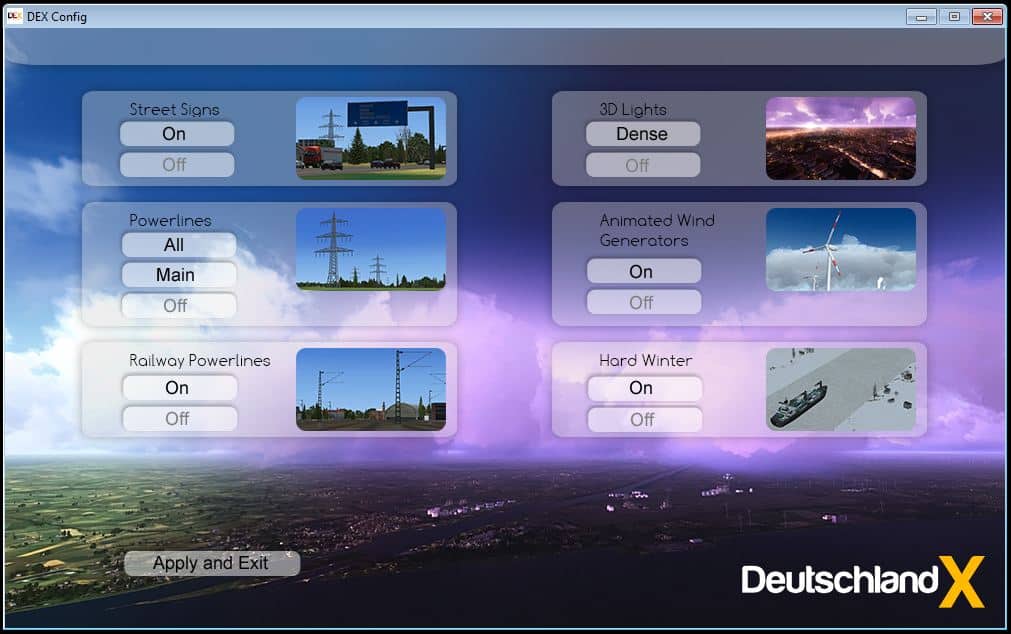Click the Powerlines pylon preview image

371,249
